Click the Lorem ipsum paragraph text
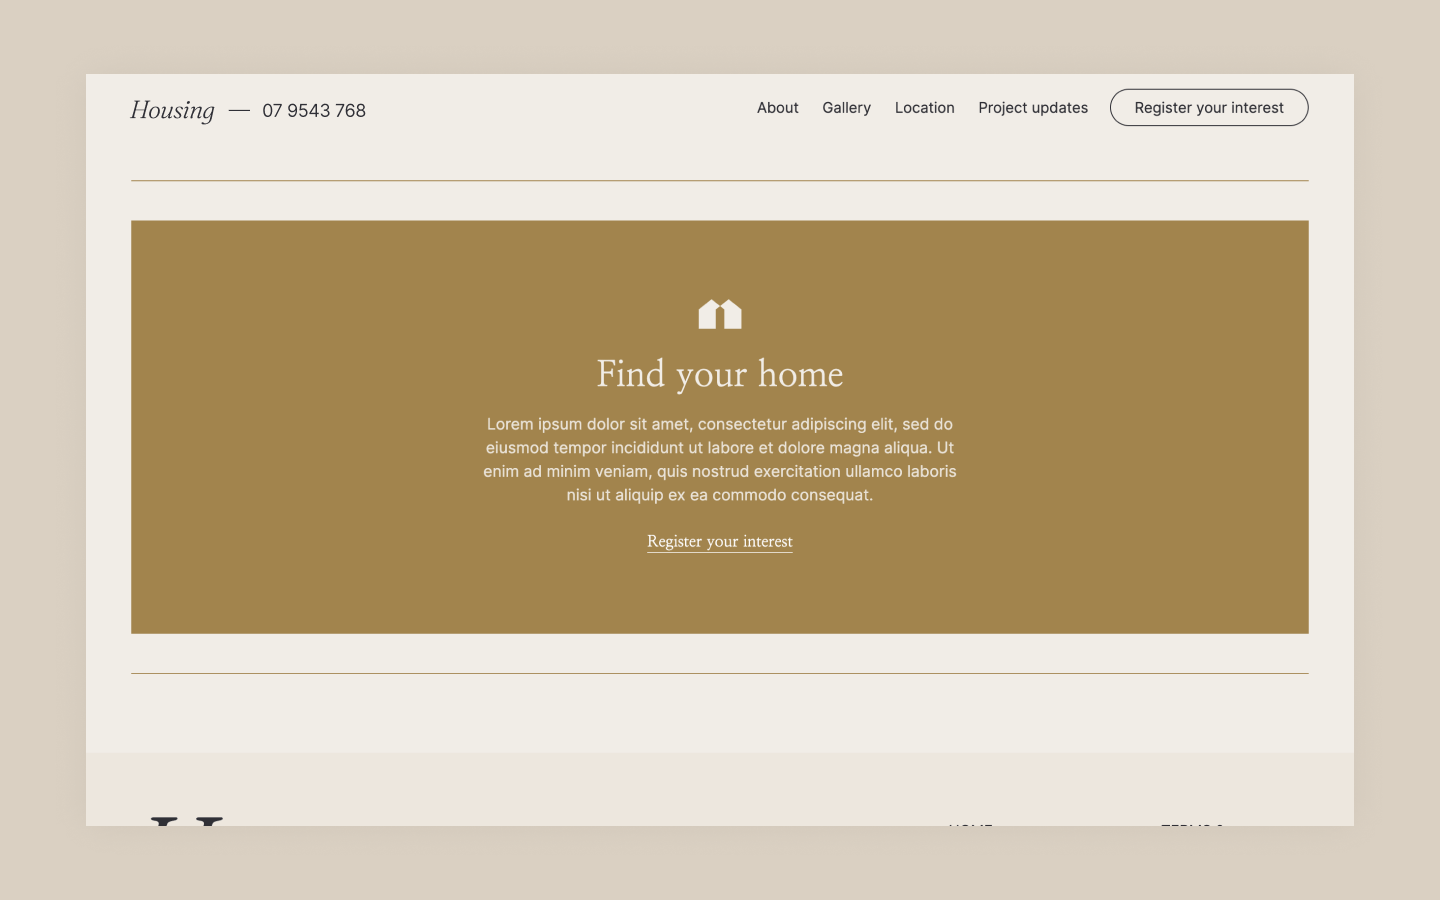The height and width of the screenshot is (900, 1440). tap(719, 459)
